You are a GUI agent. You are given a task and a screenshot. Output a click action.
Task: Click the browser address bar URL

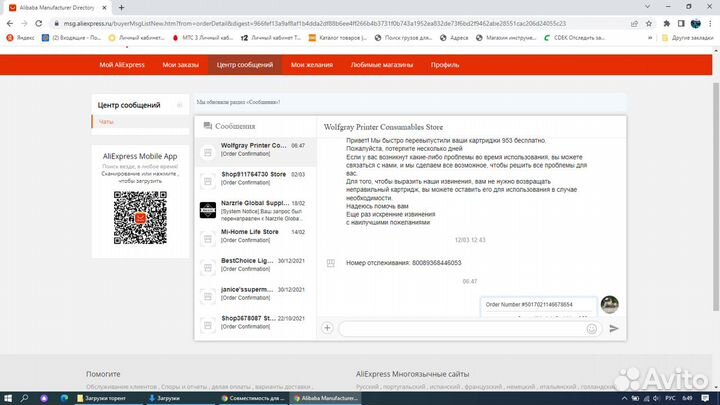pyautogui.click(x=315, y=23)
